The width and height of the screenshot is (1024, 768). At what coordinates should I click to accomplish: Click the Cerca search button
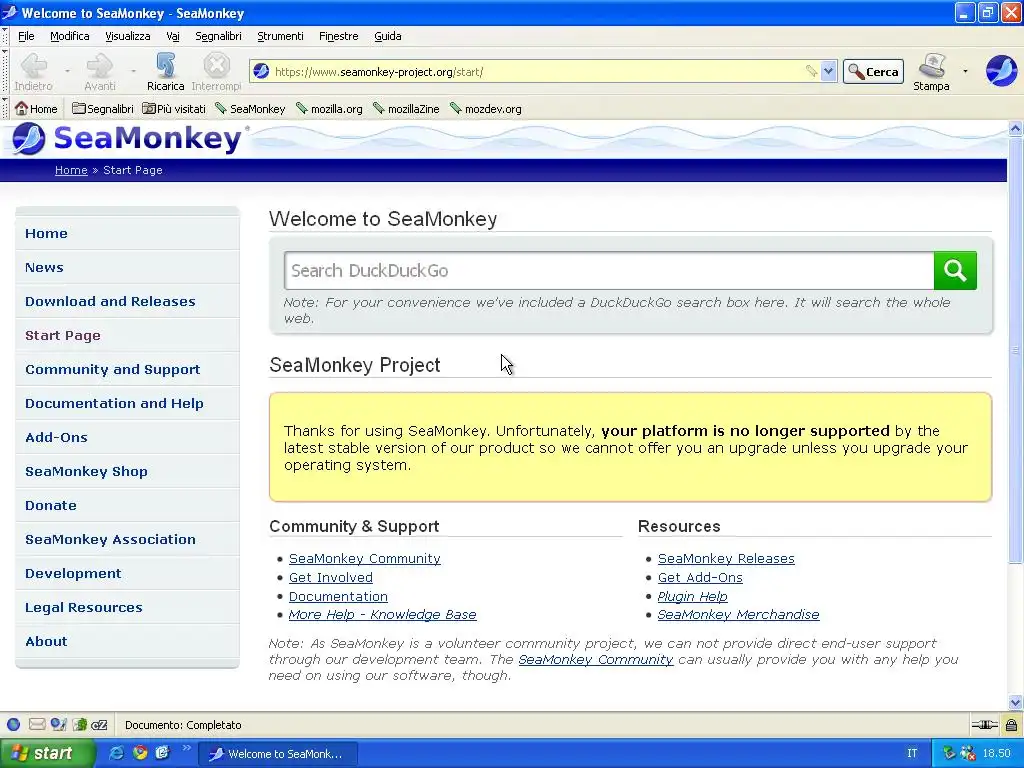coord(873,71)
